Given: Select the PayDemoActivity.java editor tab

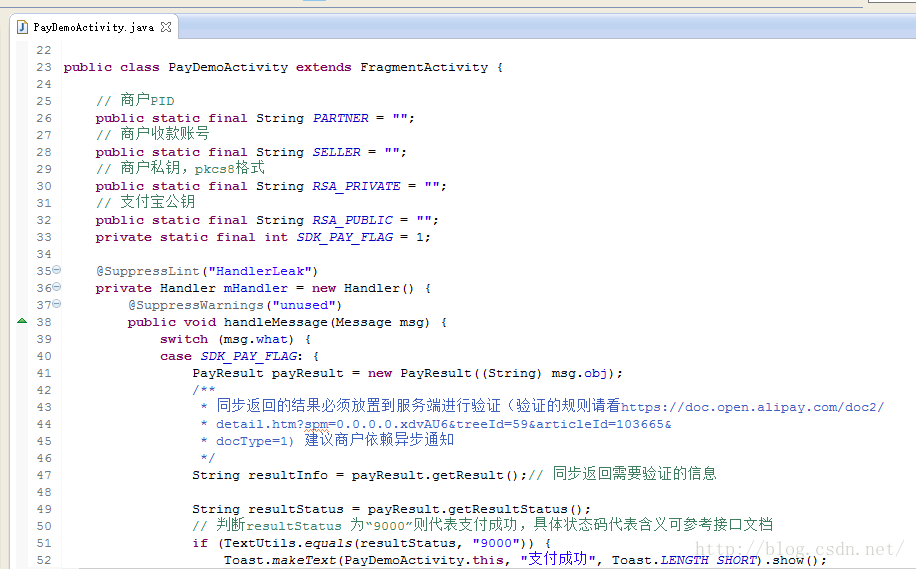Looking at the screenshot, I should click(x=93, y=27).
